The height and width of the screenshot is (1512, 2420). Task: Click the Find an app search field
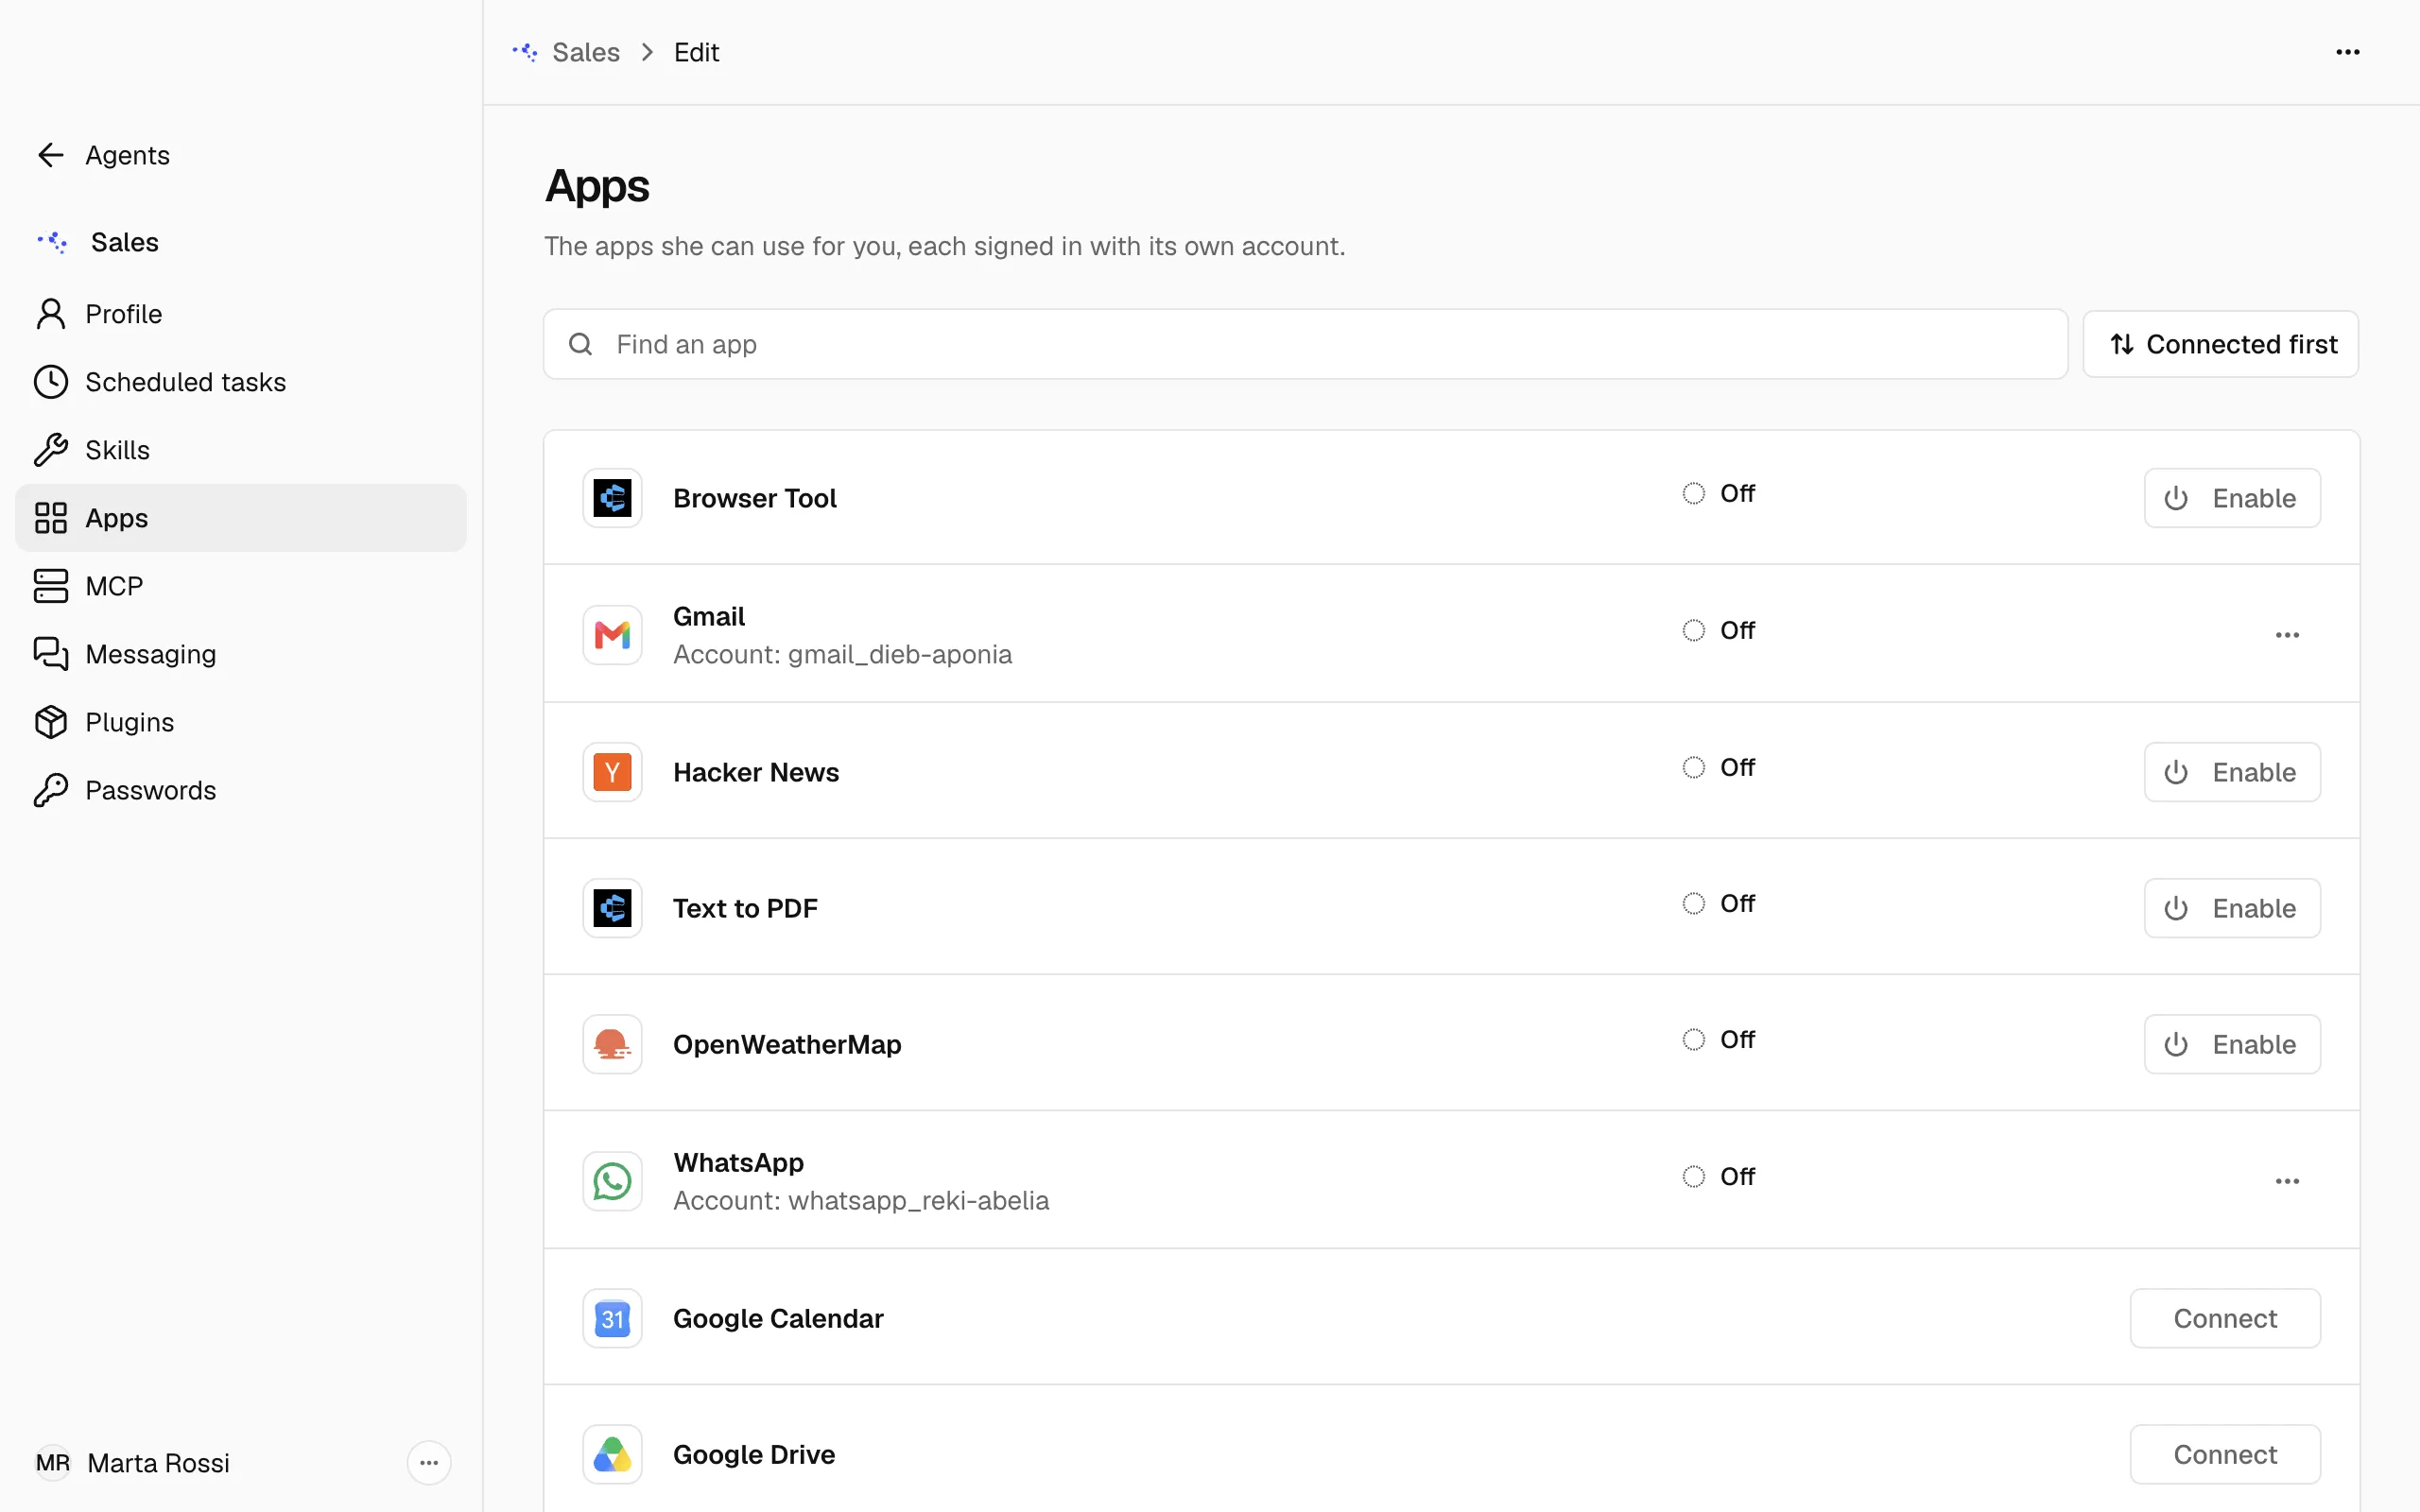pyautogui.click(x=1305, y=344)
